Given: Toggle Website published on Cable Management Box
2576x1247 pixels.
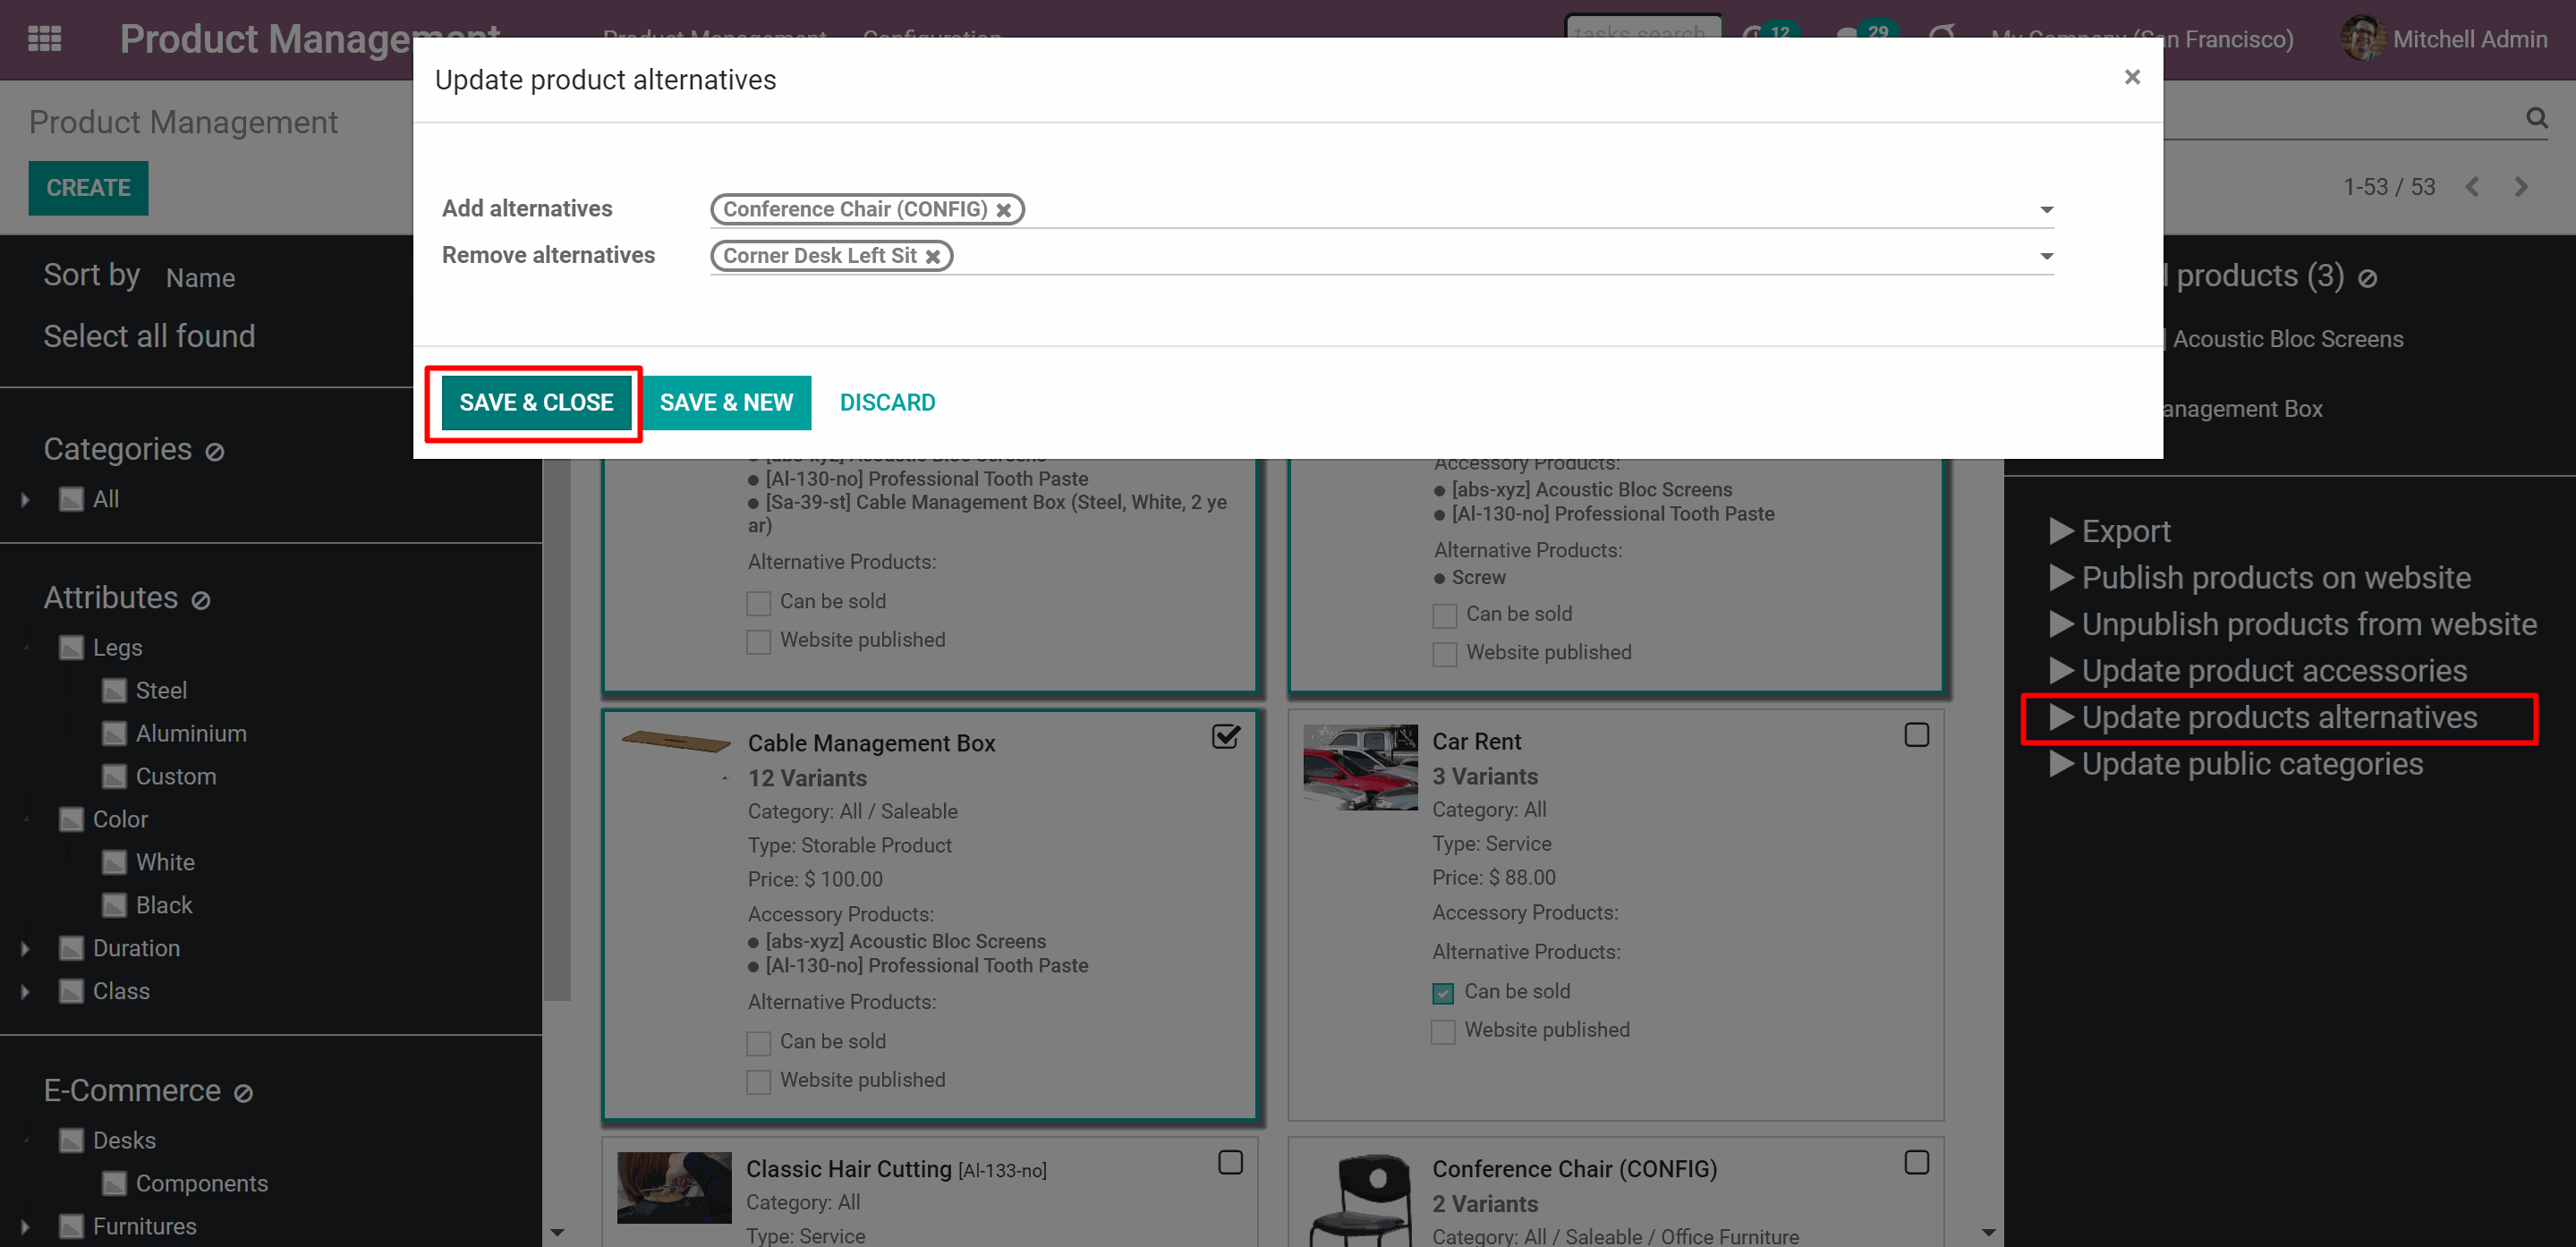Looking at the screenshot, I should click(x=759, y=1082).
